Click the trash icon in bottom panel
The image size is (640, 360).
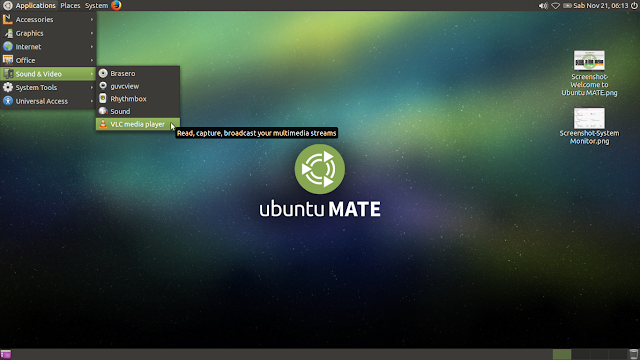point(633,354)
